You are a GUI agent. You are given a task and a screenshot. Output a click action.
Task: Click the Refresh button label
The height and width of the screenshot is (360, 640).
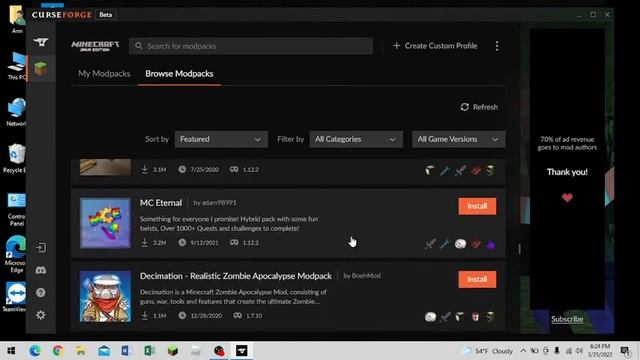[x=485, y=107]
